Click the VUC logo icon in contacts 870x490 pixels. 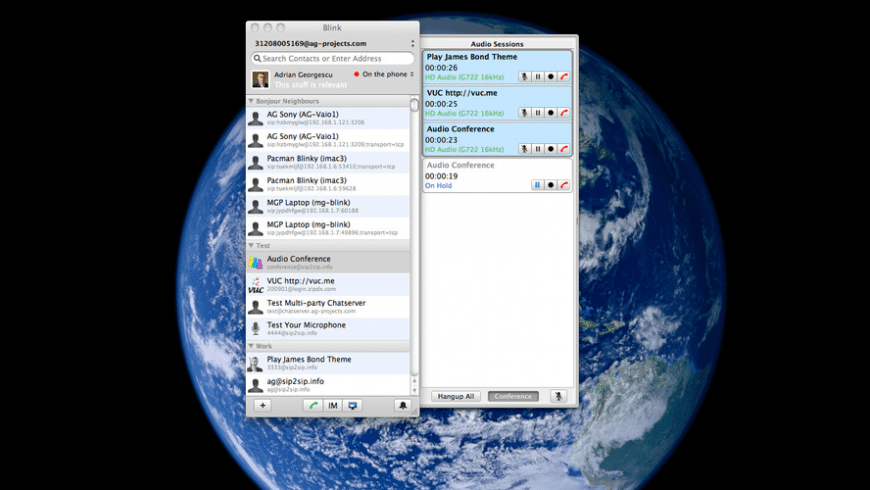coord(255,286)
